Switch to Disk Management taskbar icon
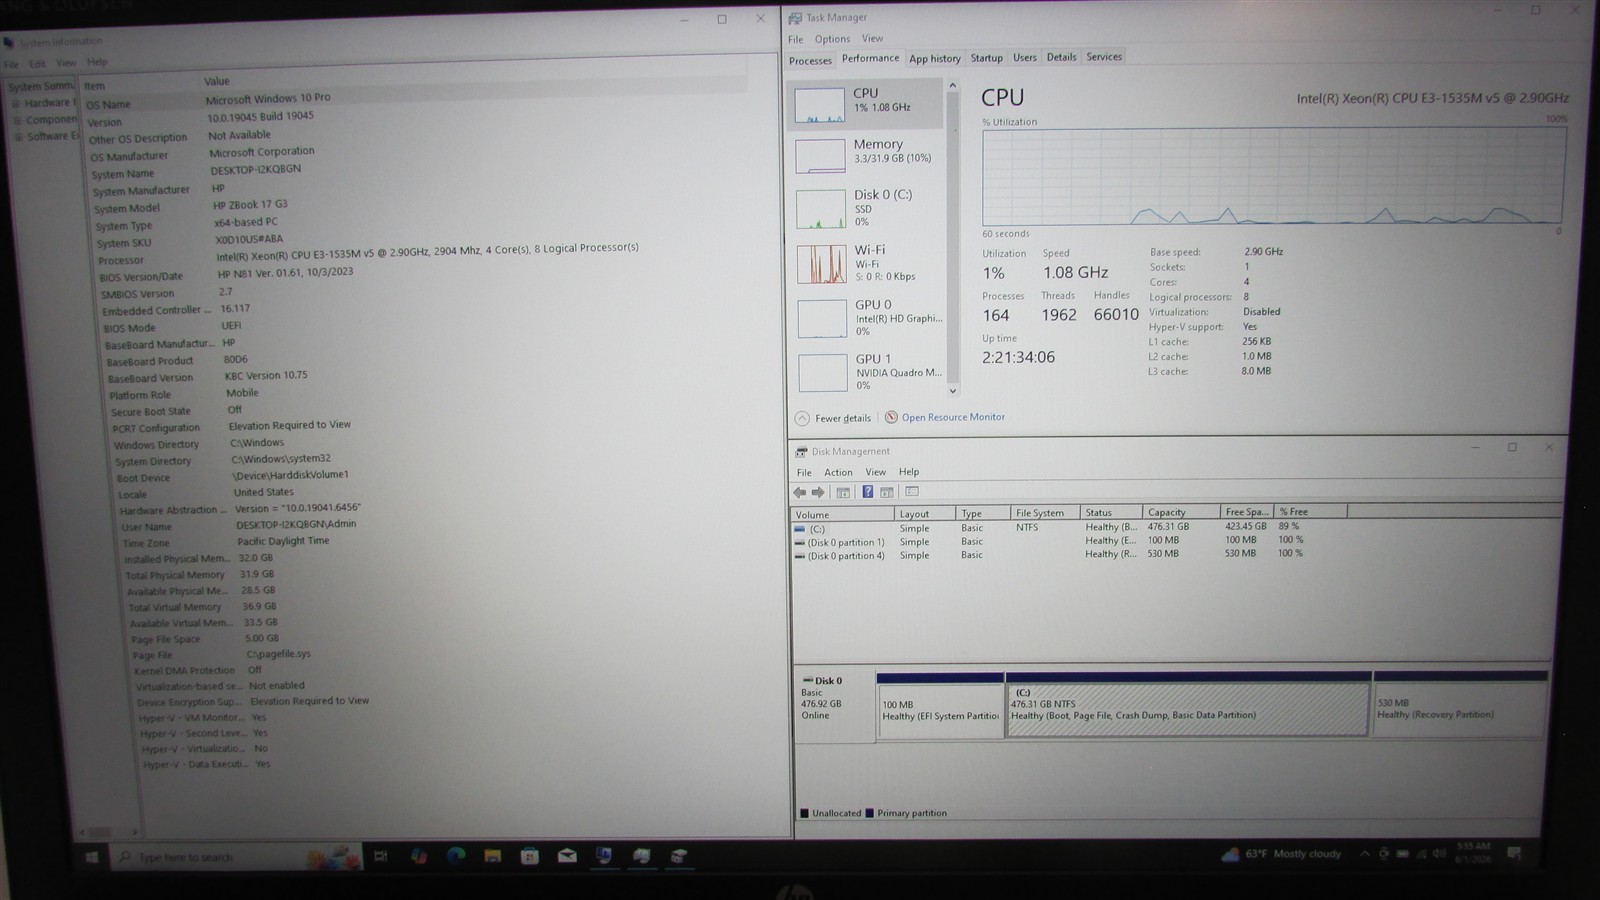The width and height of the screenshot is (1600, 900). coord(679,856)
